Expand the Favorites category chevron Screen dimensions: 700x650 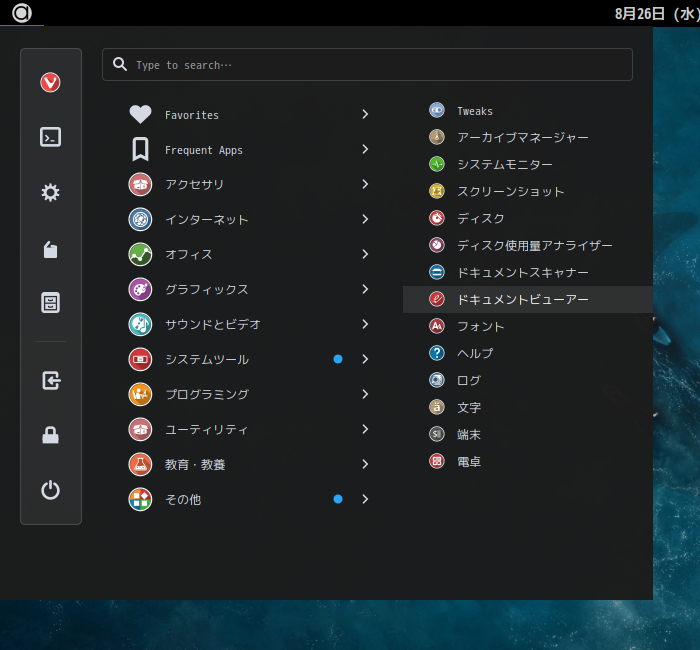365,114
